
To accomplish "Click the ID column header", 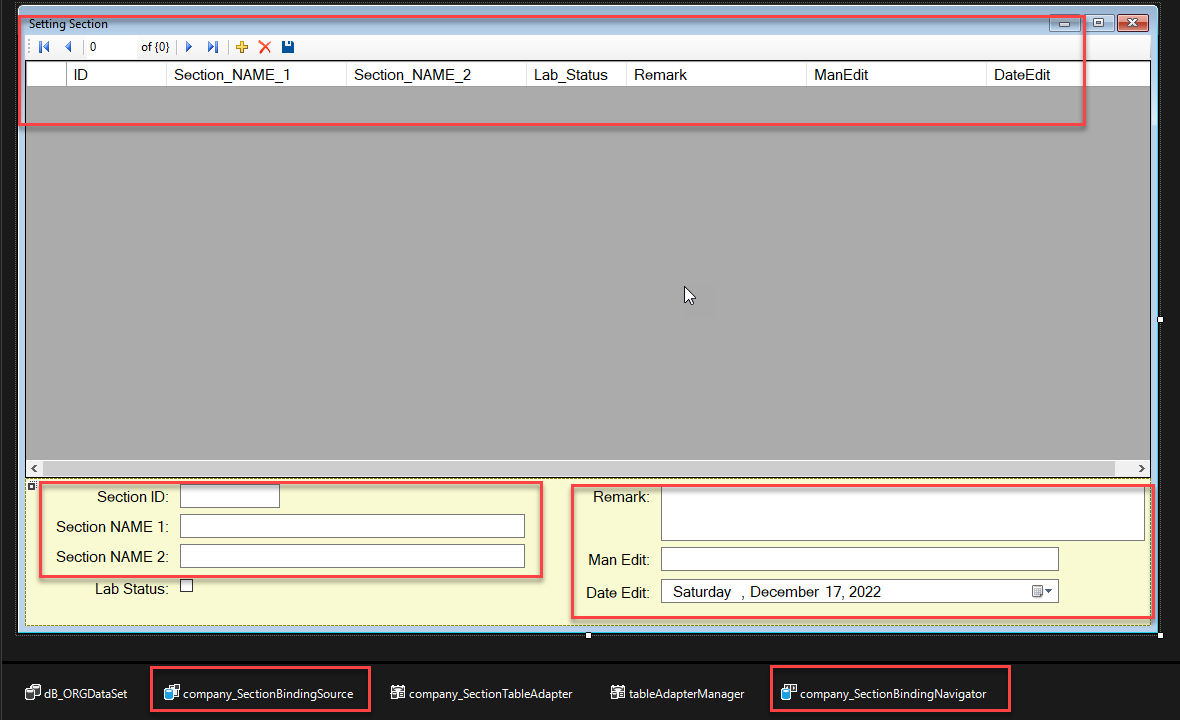I will (x=116, y=74).
